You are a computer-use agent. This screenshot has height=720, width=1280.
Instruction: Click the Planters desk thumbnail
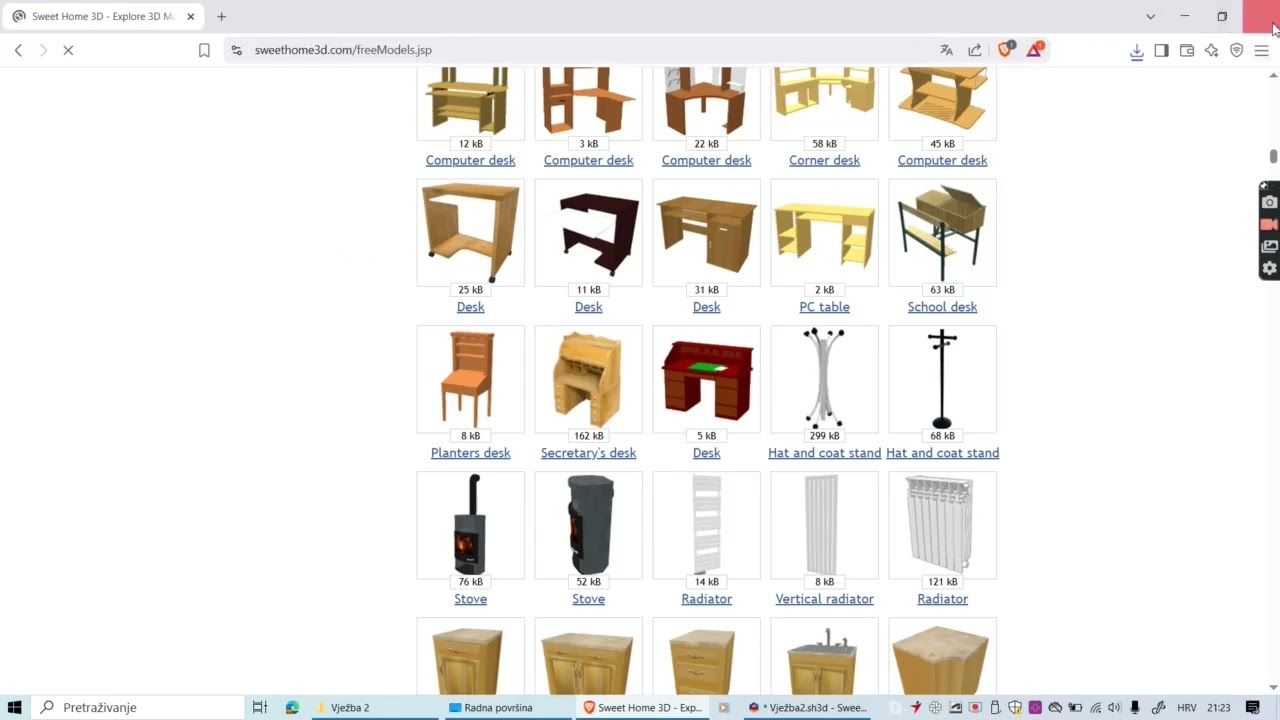(470, 378)
